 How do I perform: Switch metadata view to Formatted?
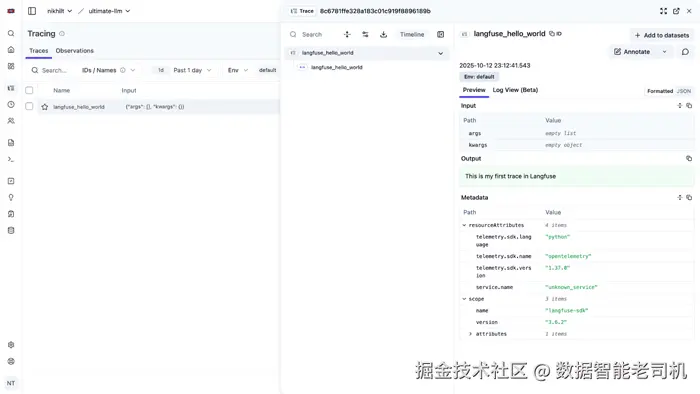660,91
